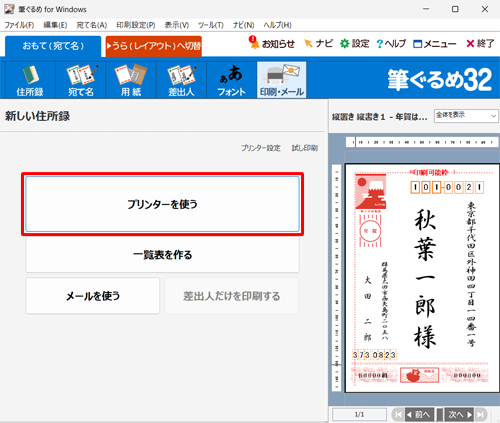The height and width of the screenshot is (423, 500).
Task: Click the メールを使う button
Action: (93, 296)
